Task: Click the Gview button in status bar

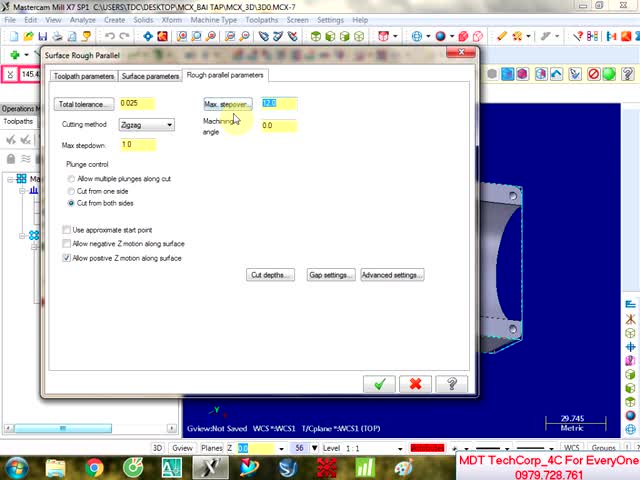Action: point(182,448)
